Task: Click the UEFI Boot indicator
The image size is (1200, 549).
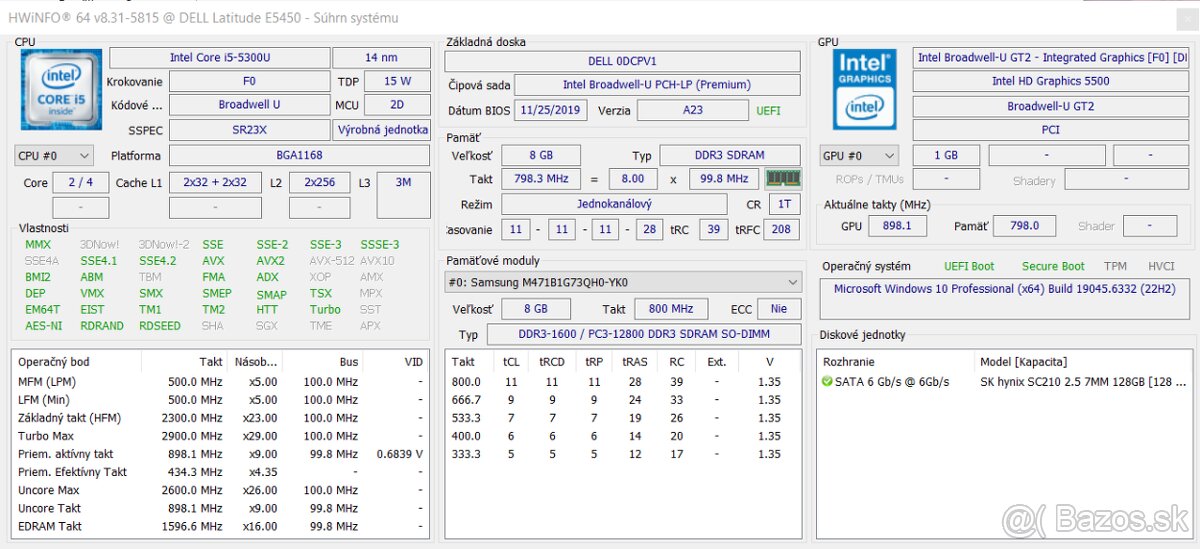Action: [x=969, y=266]
